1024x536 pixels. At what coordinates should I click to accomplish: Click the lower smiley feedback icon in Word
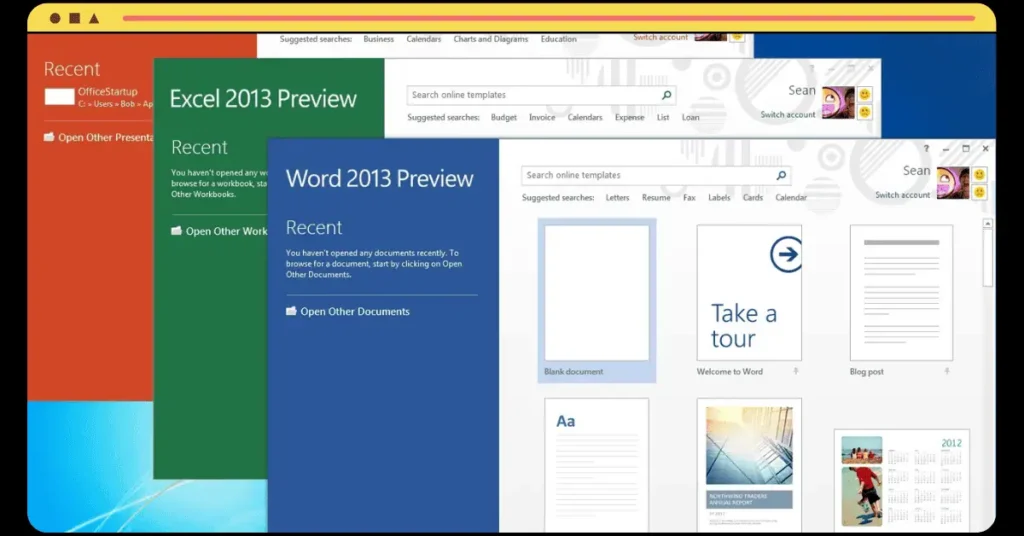[979, 192]
